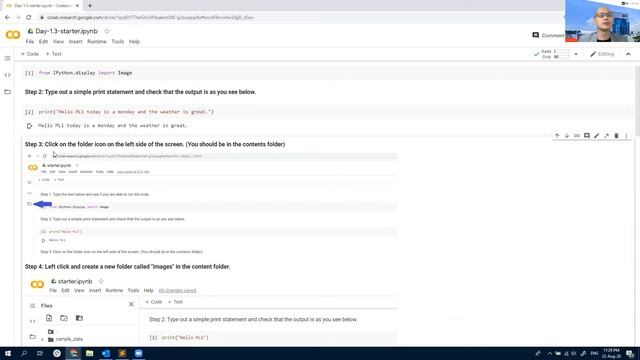640x360 pixels.
Task: Open the Editing mode selector
Action: (x=602, y=54)
